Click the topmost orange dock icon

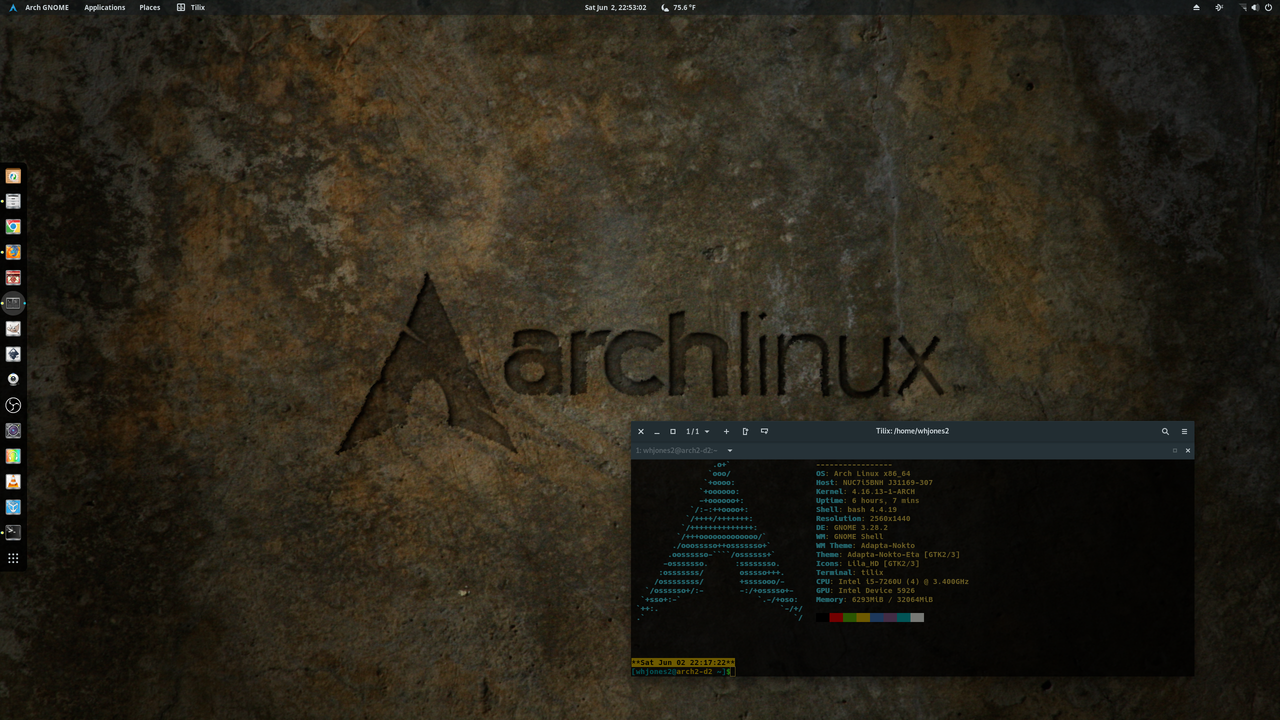(13, 176)
